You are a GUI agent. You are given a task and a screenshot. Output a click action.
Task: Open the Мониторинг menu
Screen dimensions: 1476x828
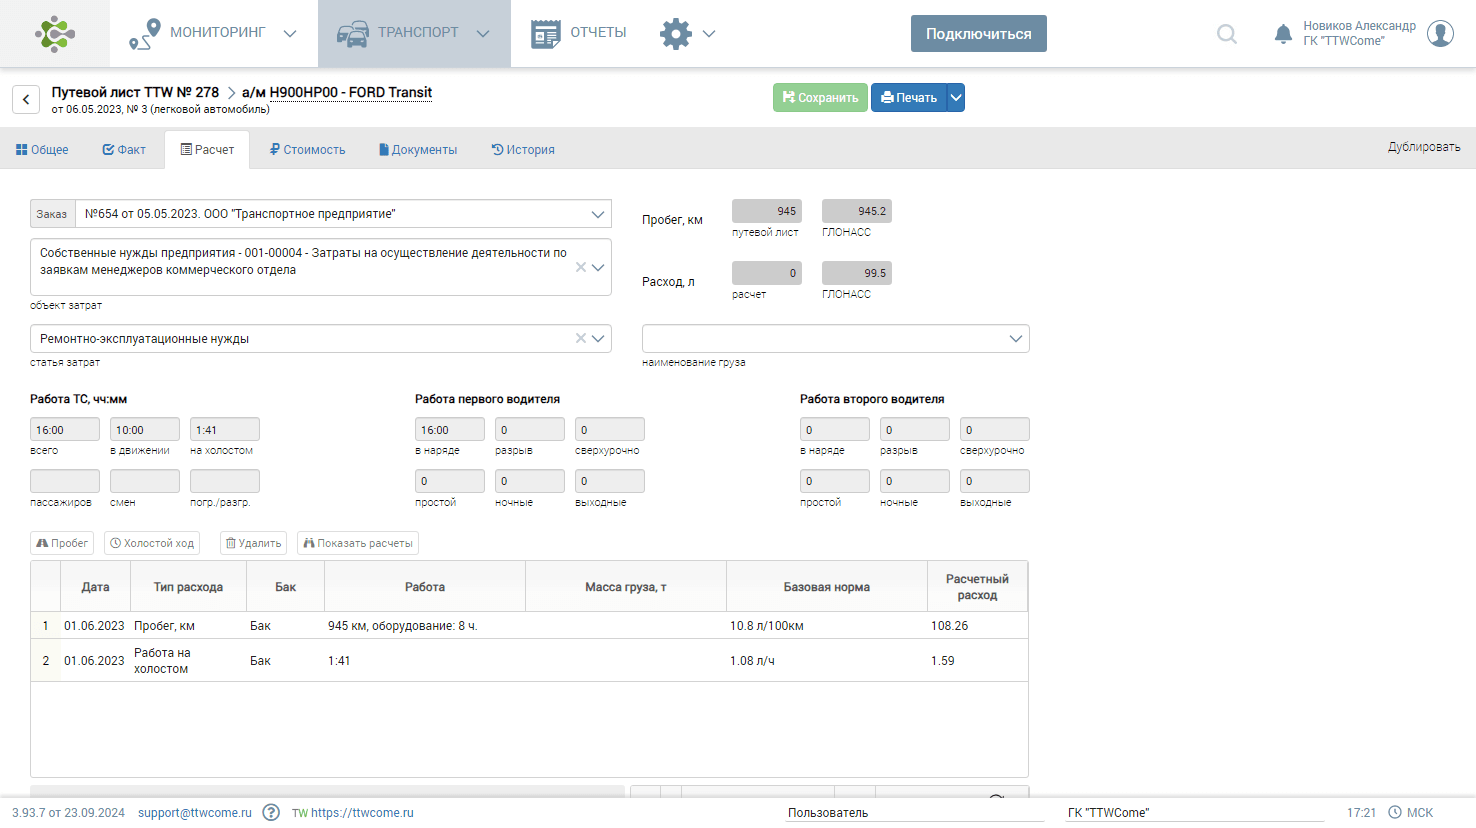(x=214, y=33)
